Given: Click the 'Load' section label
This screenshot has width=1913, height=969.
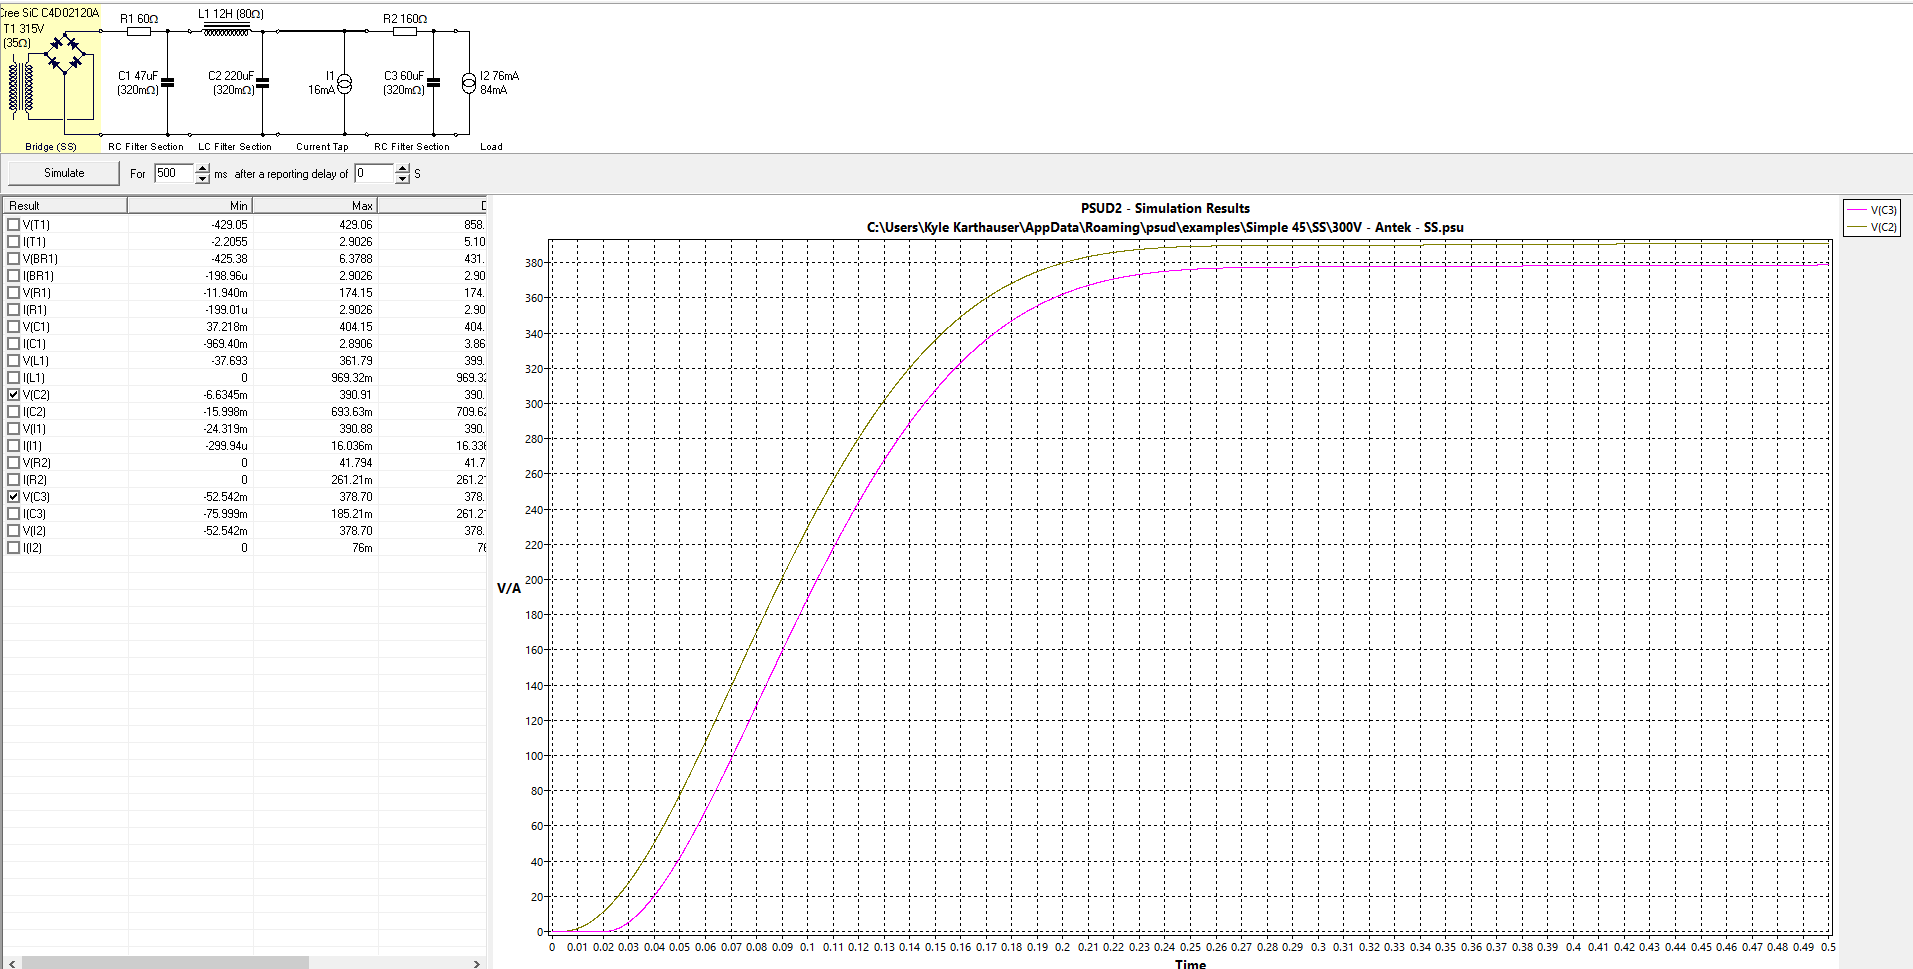Looking at the screenshot, I should pyautogui.click(x=491, y=147).
